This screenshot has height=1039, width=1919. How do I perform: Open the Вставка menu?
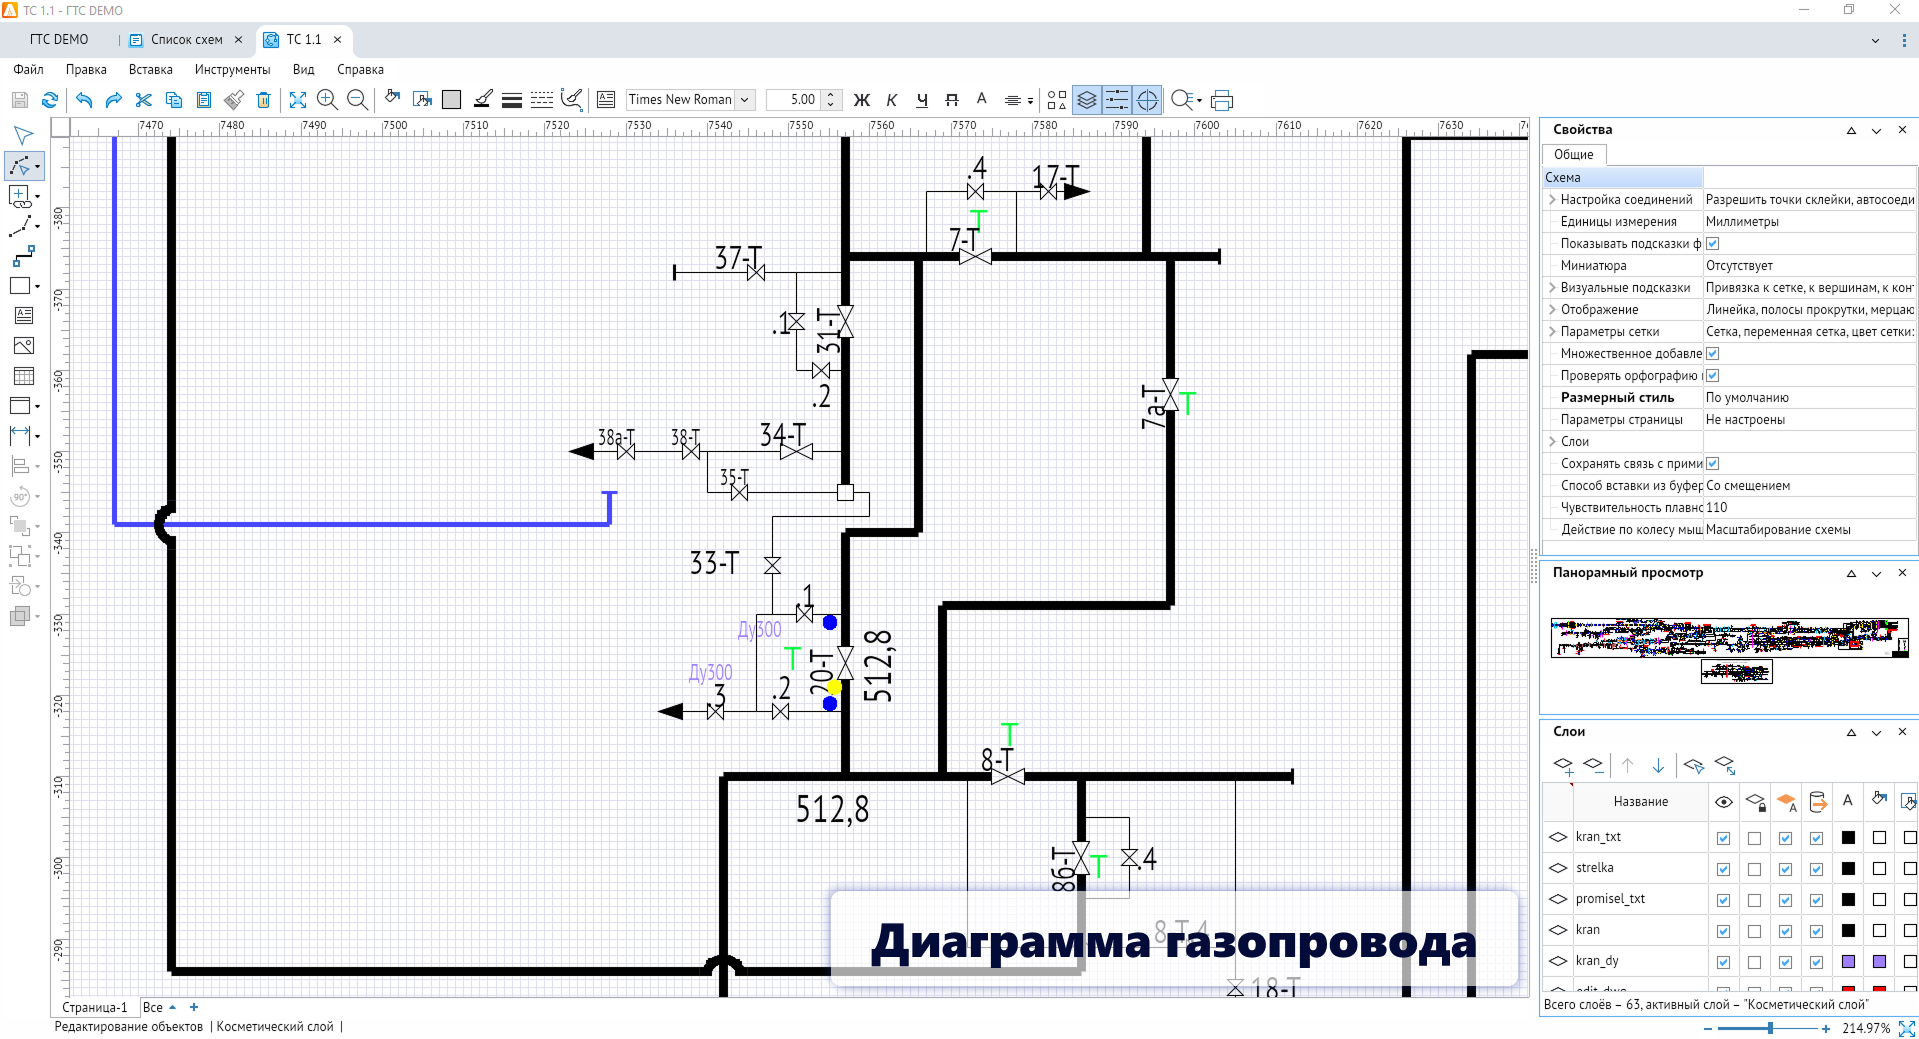[x=150, y=69]
